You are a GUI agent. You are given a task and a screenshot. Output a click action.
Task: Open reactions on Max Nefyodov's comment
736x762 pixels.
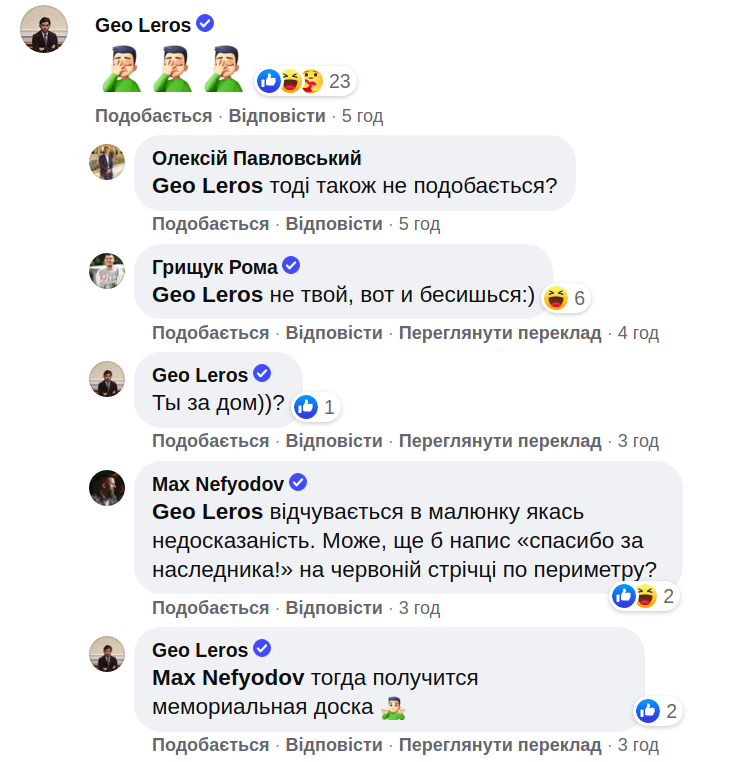click(x=644, y=597)
